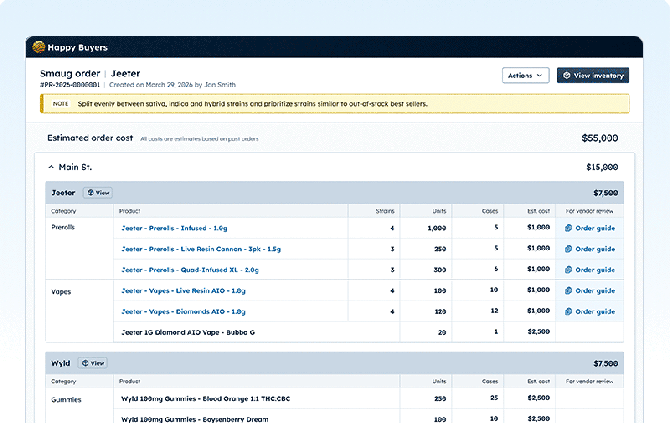Click the Wyld section $7,500 total
The height and width of the screenshot is (423, 670).
click(x=605, y=364)
